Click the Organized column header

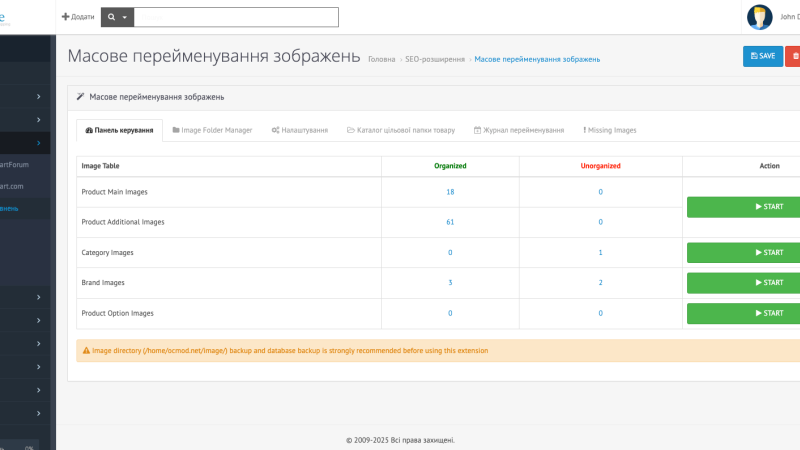[450, 166]
